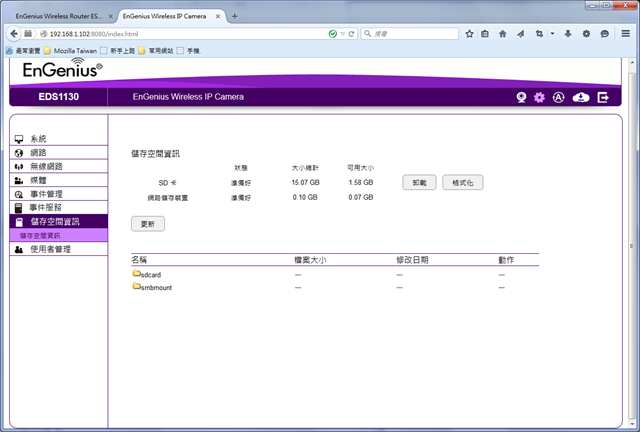Click the language icon in the header
640x432 pixels.
coord(559,97)
